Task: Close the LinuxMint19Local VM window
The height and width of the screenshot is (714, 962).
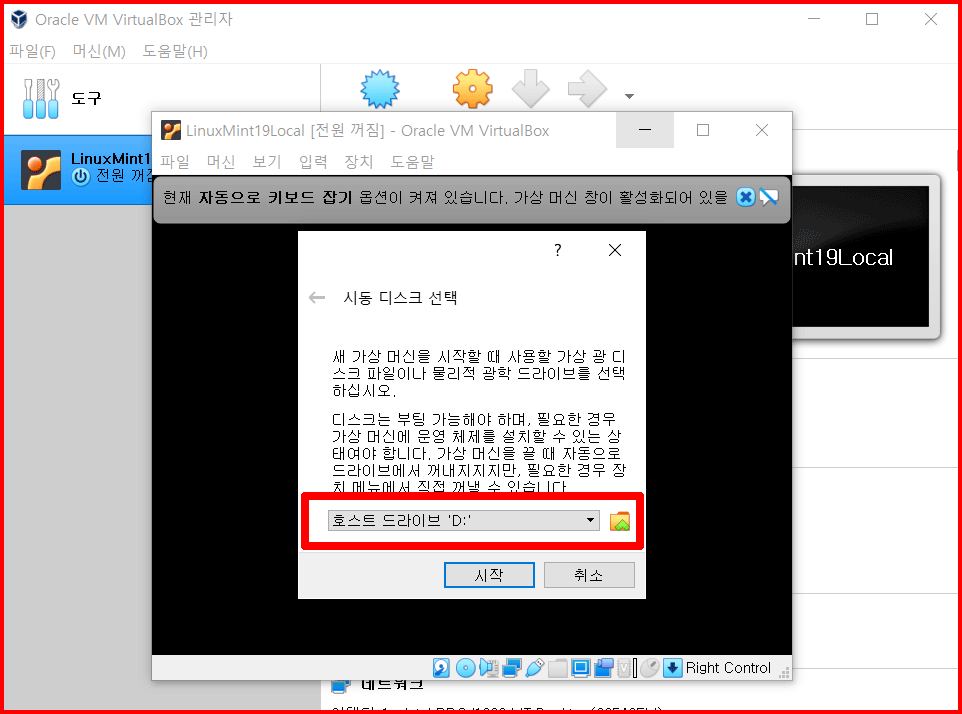Action: [x=761, y=130]
